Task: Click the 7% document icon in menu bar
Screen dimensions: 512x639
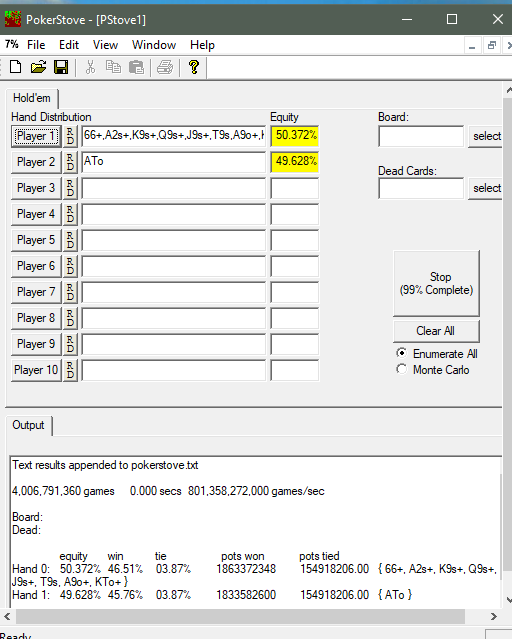Action: point(11,44)
